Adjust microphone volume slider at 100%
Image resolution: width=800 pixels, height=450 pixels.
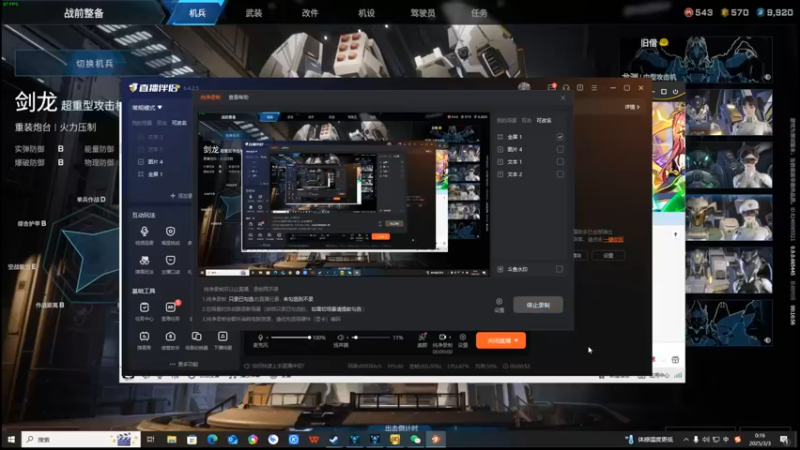point(290,338)
